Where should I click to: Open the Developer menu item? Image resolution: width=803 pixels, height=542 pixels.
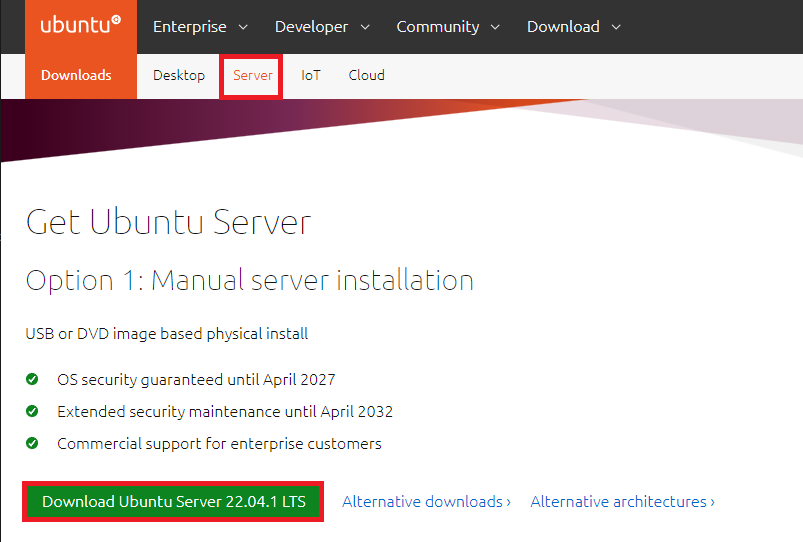pos(311,27)
